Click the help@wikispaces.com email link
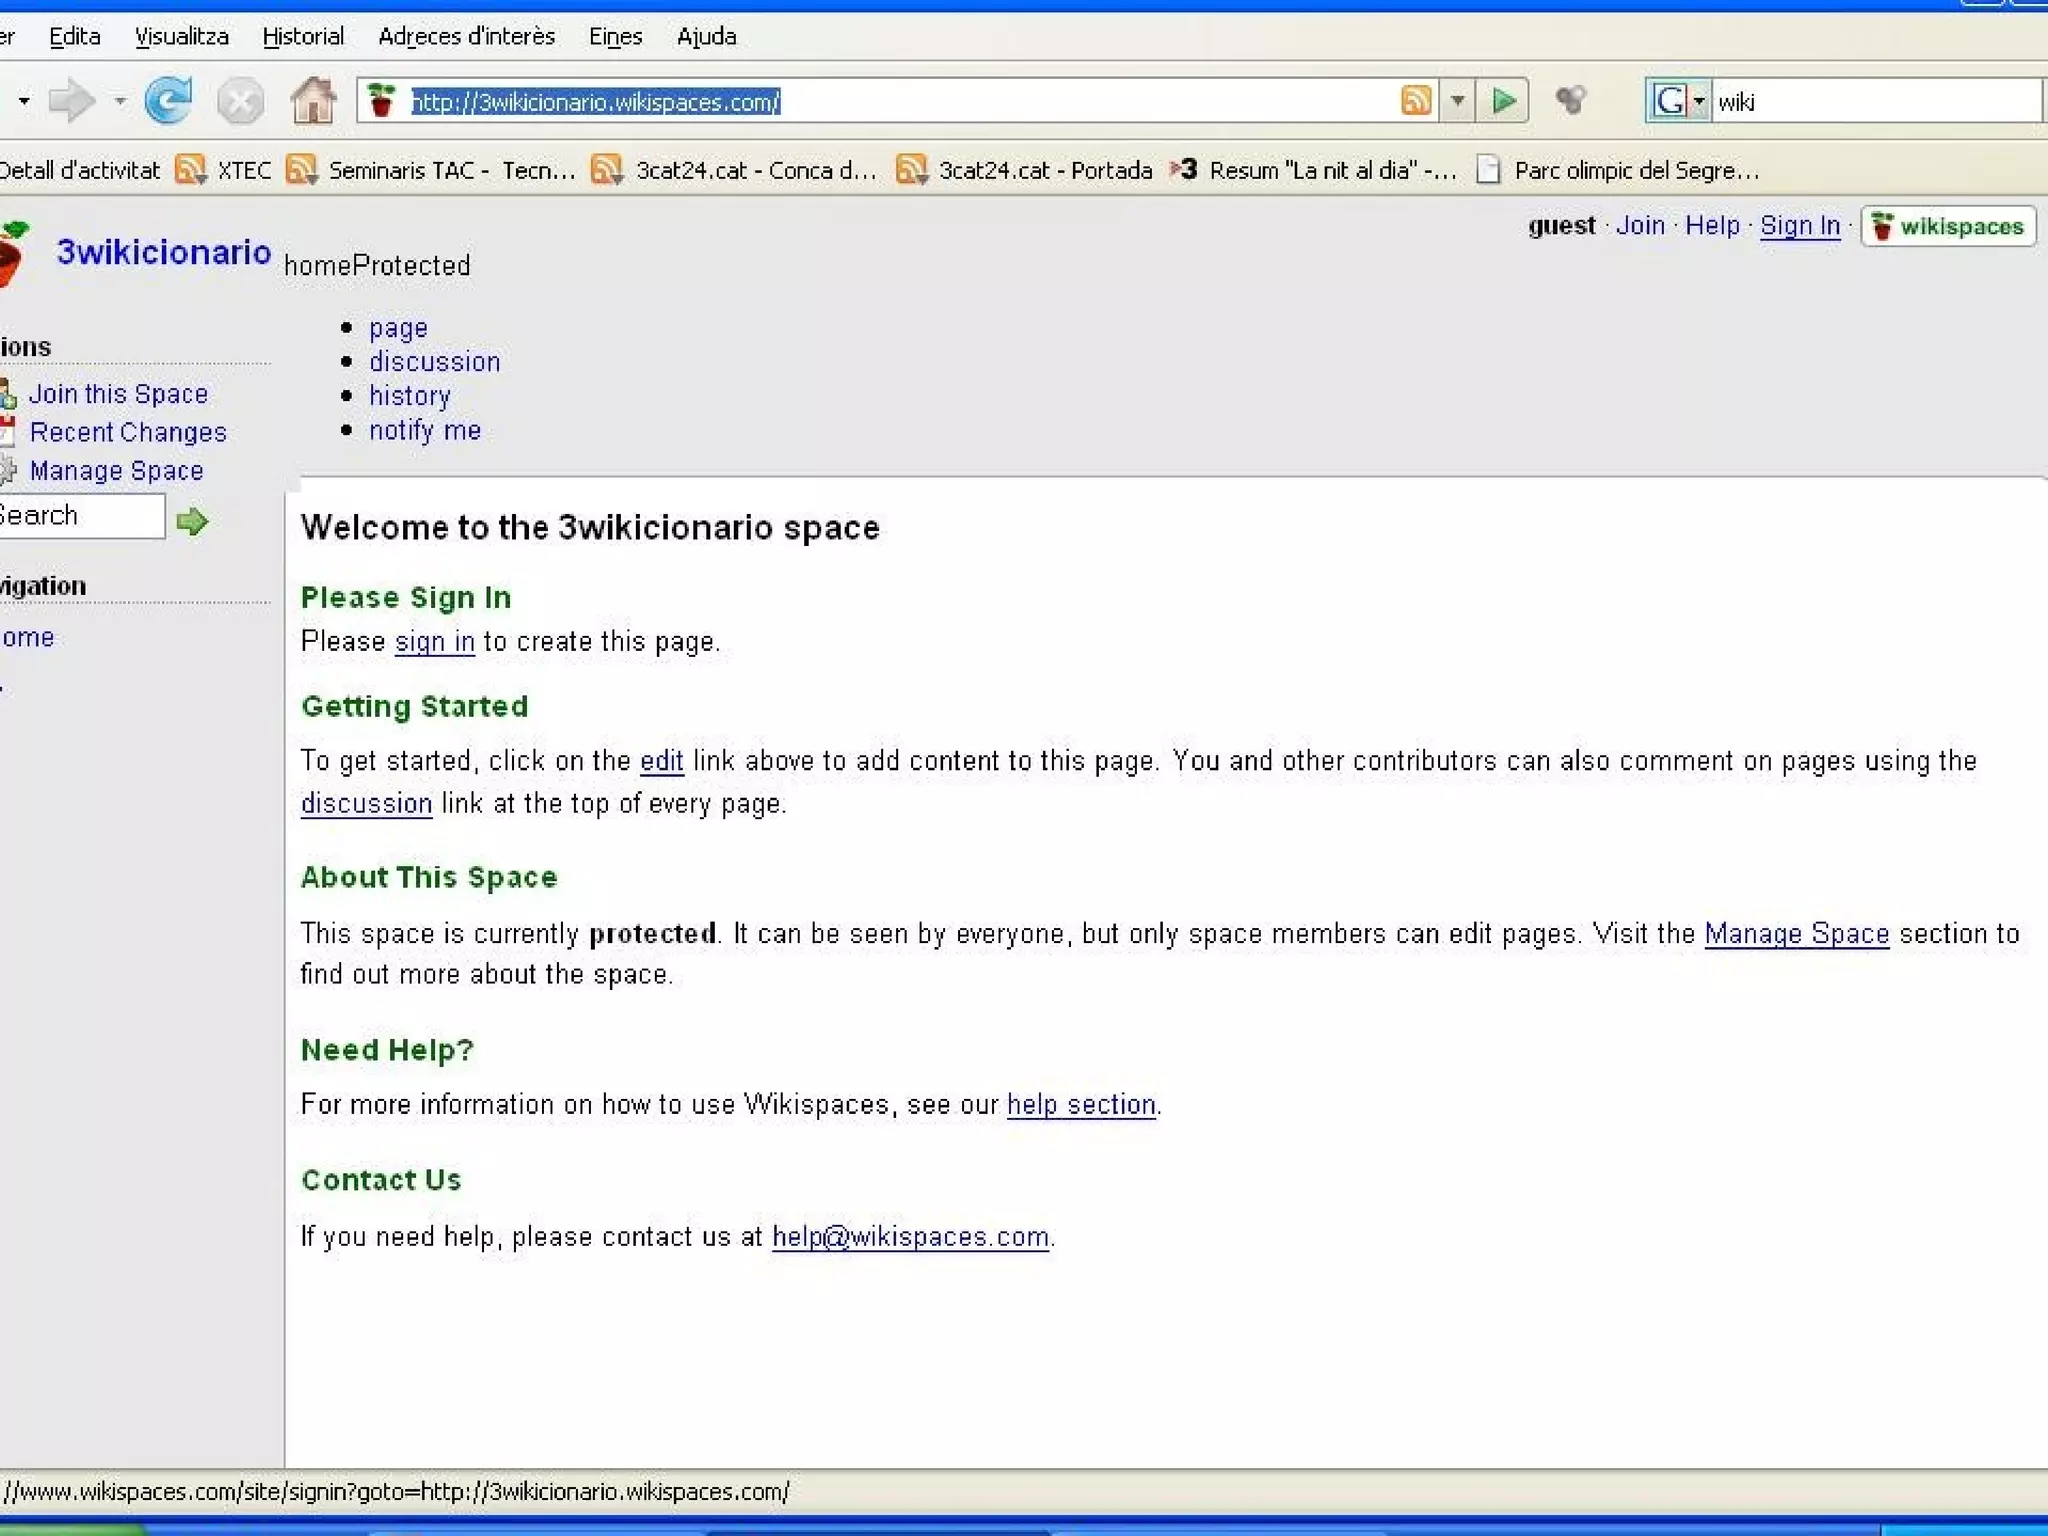The width and height of the screenshot is (2048, 1536). click(910, 1237)
